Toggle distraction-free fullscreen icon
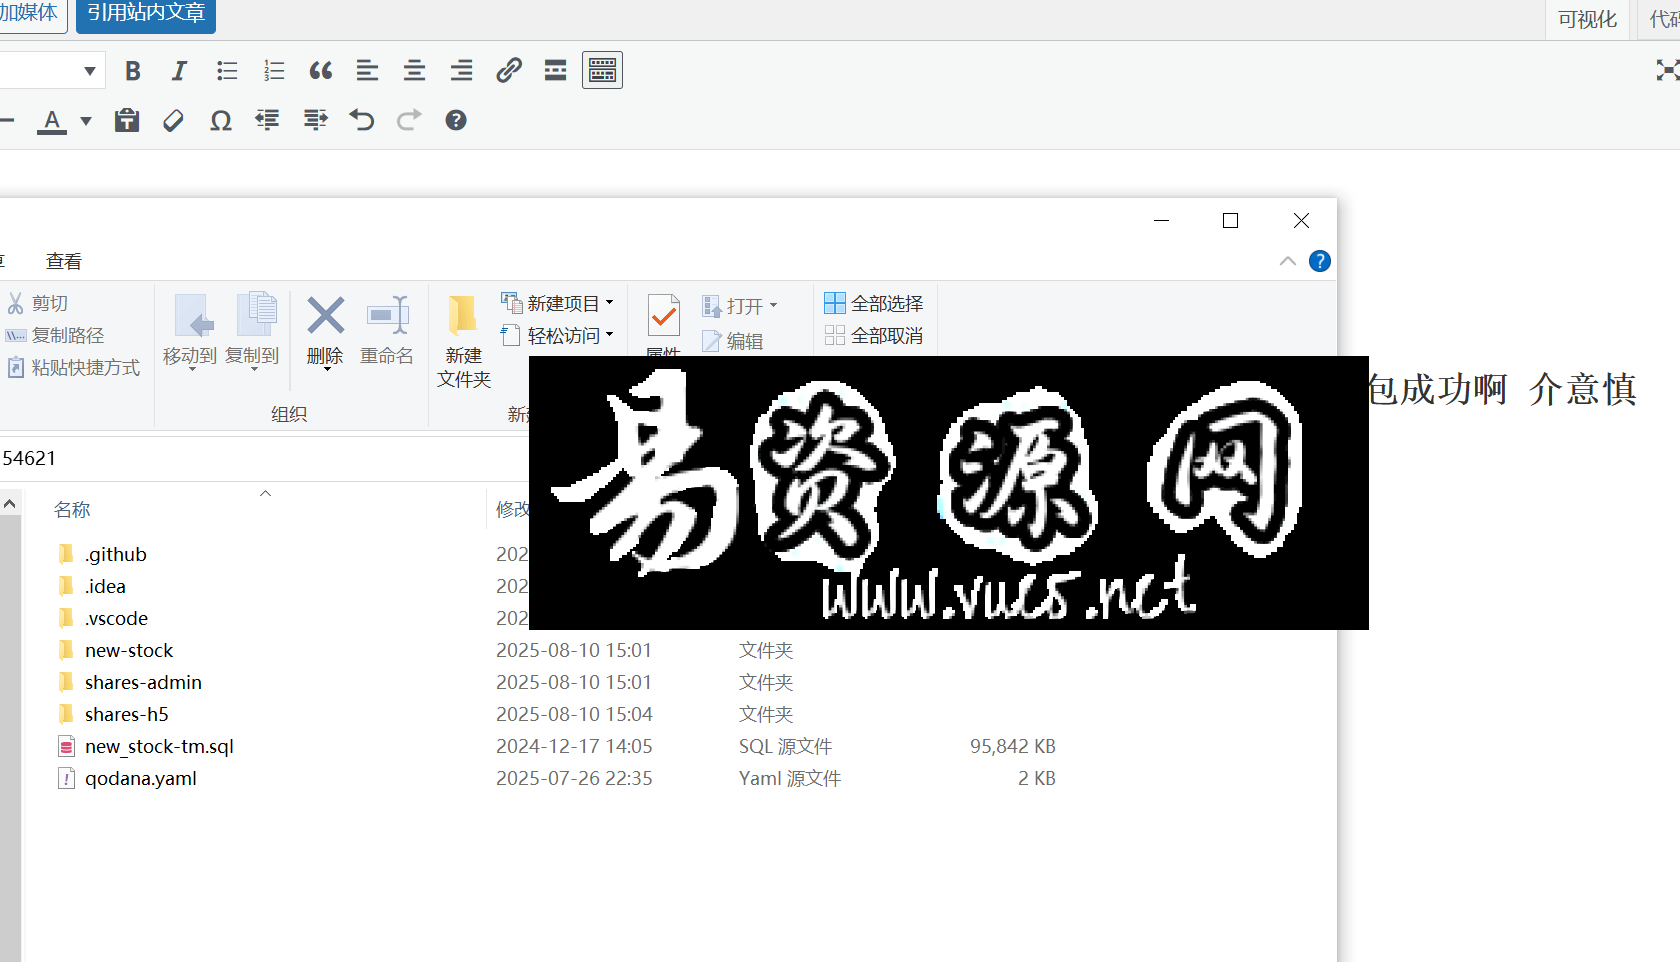The height and width of the screenshot is (962, 1680). [x=1666, y=70]
